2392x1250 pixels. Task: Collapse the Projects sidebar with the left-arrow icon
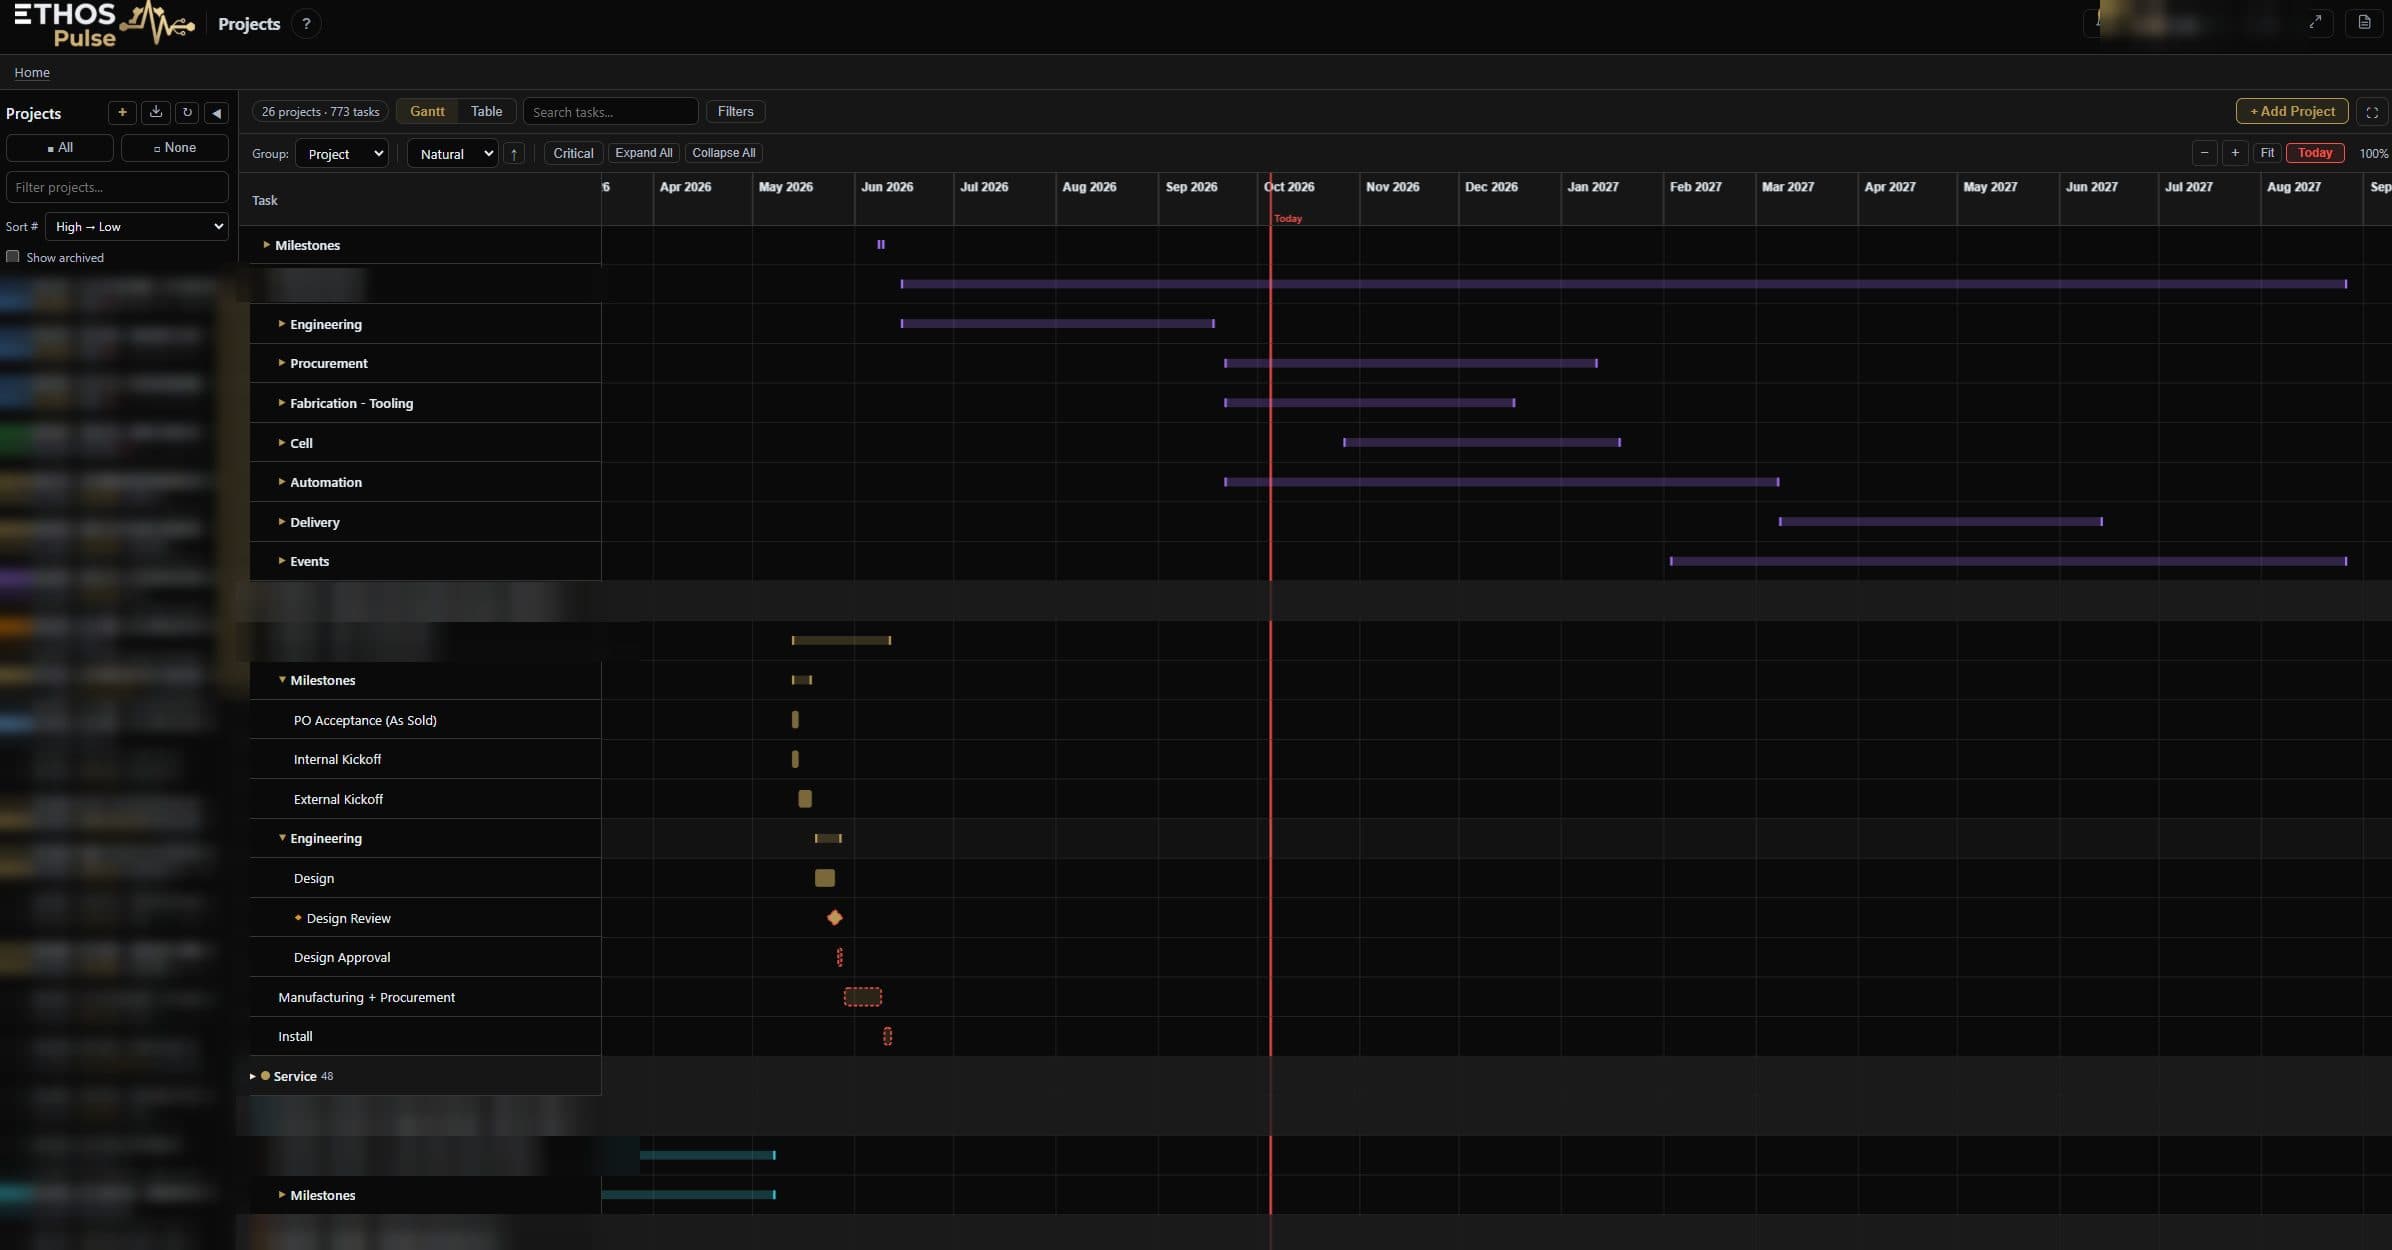pos(216,112)
